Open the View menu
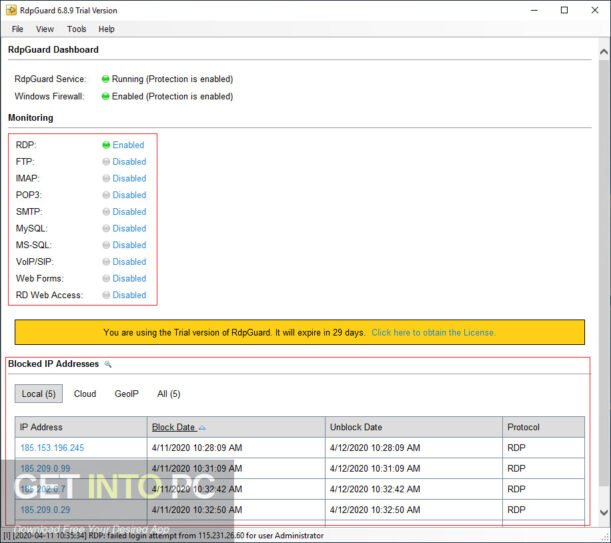Viewport: 611px width, 543px height. (x=45, y=29)
